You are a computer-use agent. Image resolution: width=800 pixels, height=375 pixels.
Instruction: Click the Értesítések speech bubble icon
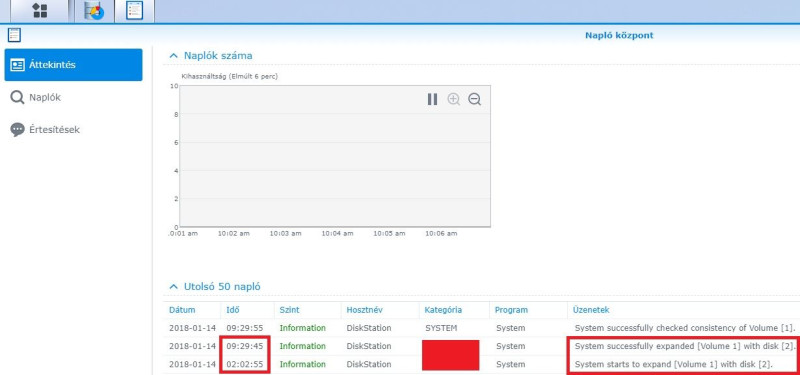tap(17, 130)
